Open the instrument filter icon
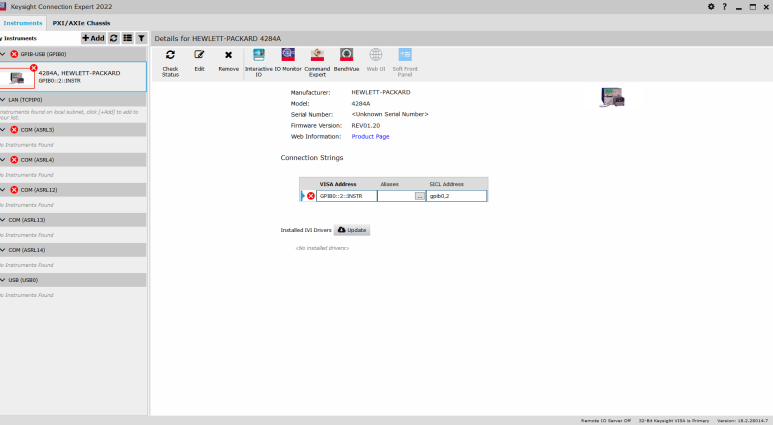This screenshot has width=773, height=425. pos(141,38)
